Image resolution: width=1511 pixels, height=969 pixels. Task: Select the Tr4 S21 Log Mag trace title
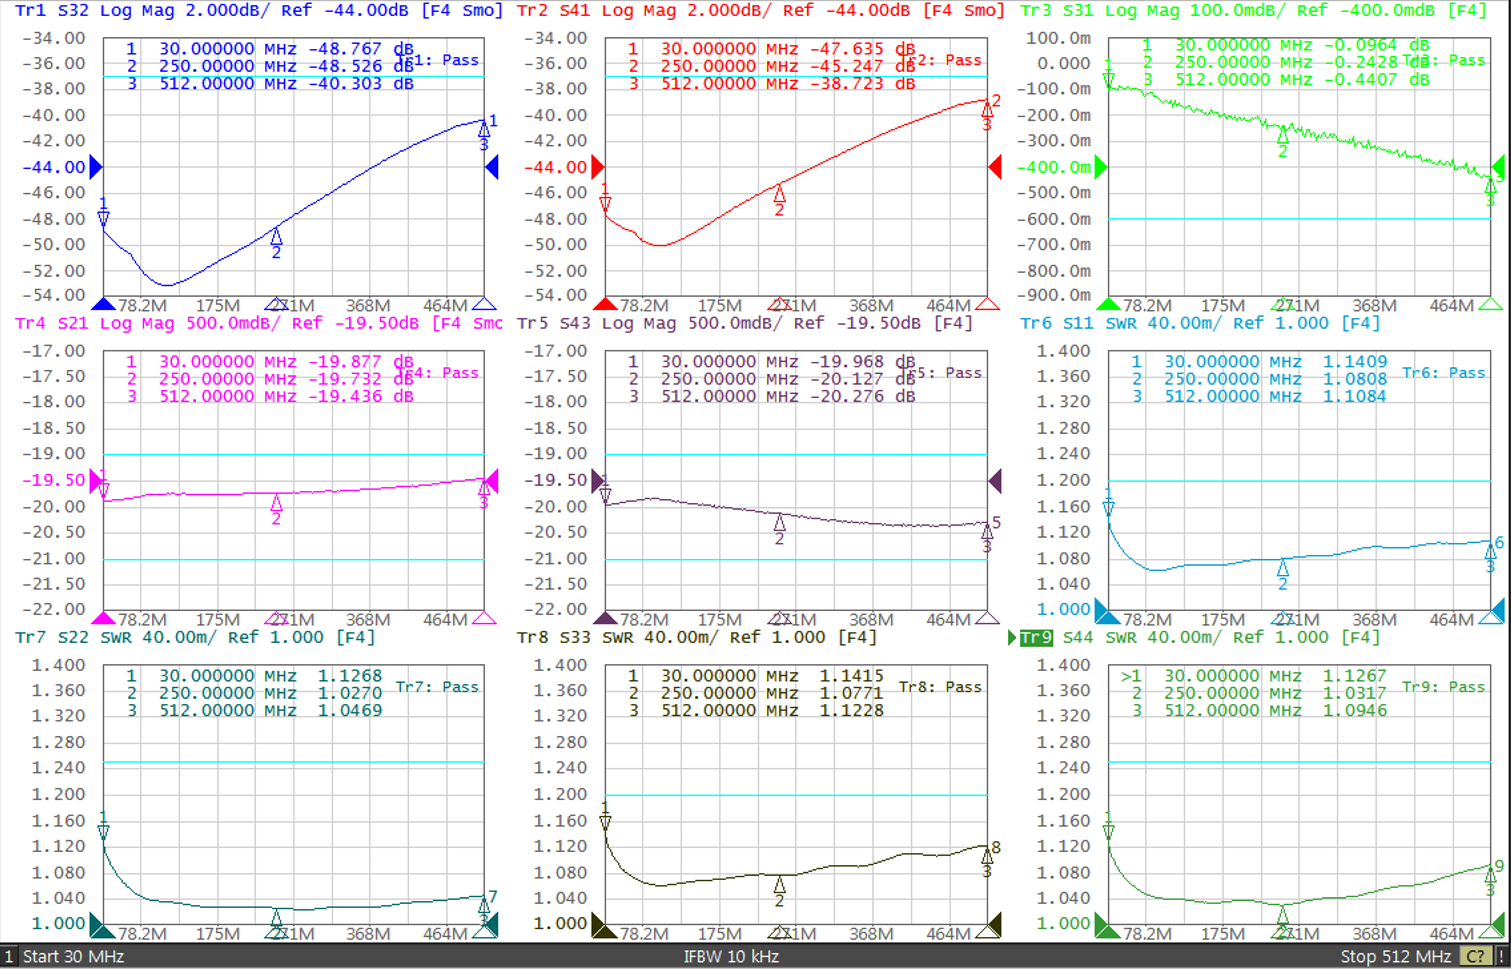click(x=259, y=323)
